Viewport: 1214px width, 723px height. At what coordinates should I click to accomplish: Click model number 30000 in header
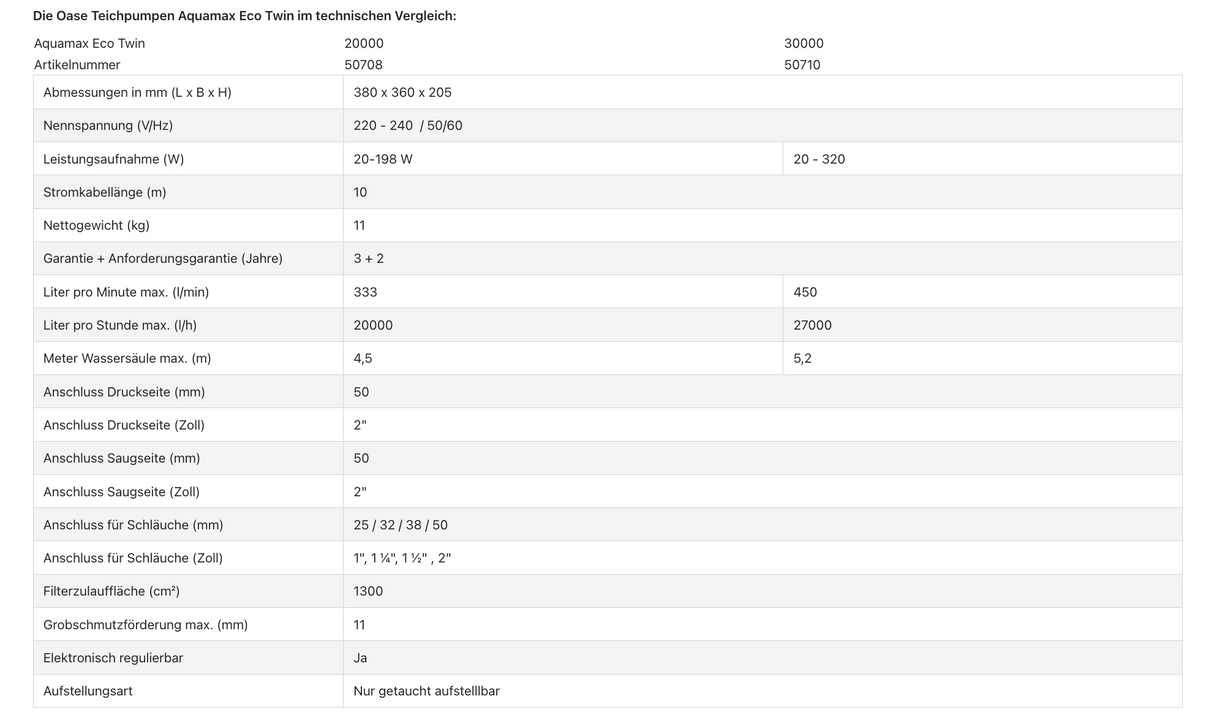(x=804, y=43)
